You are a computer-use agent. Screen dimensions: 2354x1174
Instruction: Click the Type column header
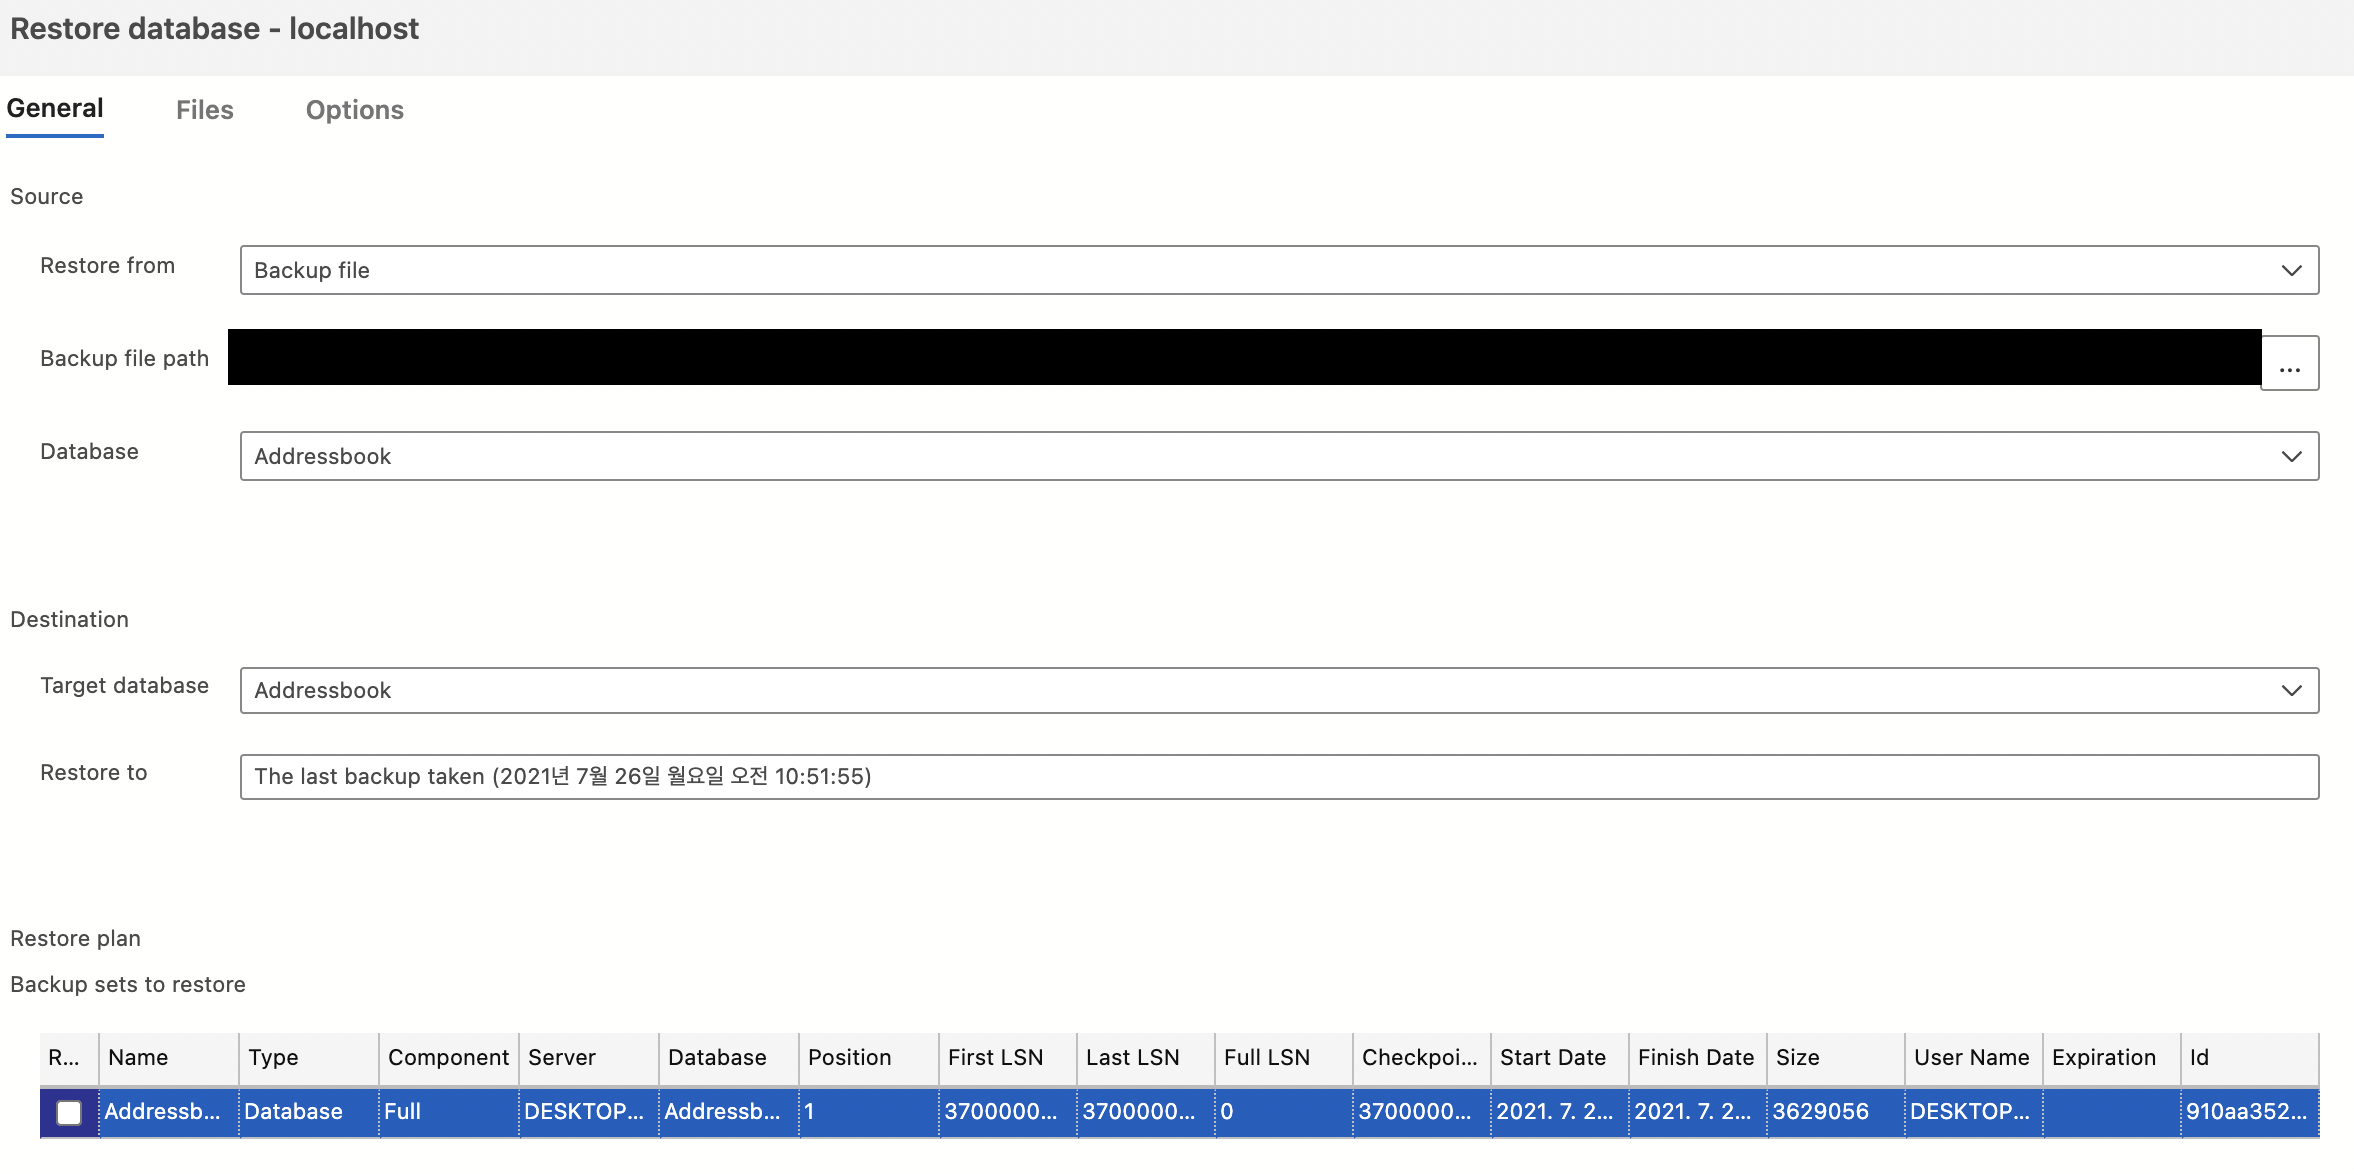(x=273, y=1058)
